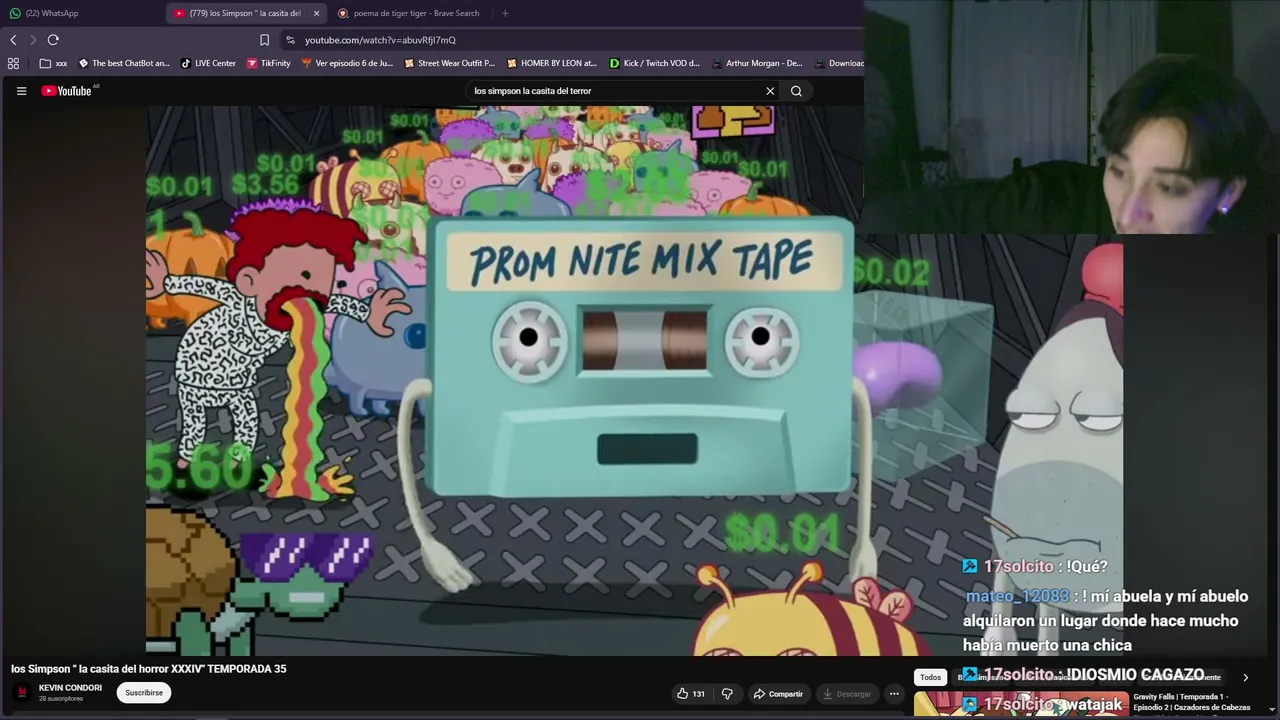Open the Gravity Falls Temporada 1 video title
Screen dimensions: 1280x720
point(1192,702)
